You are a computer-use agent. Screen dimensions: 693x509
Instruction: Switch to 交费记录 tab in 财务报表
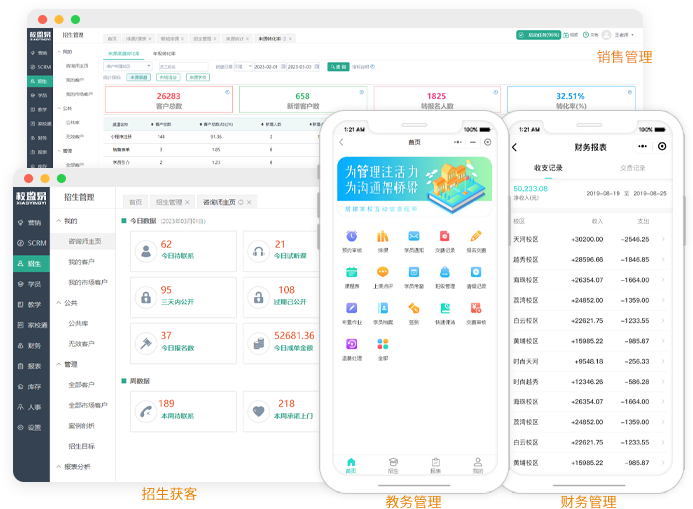(x=632, y=168)
